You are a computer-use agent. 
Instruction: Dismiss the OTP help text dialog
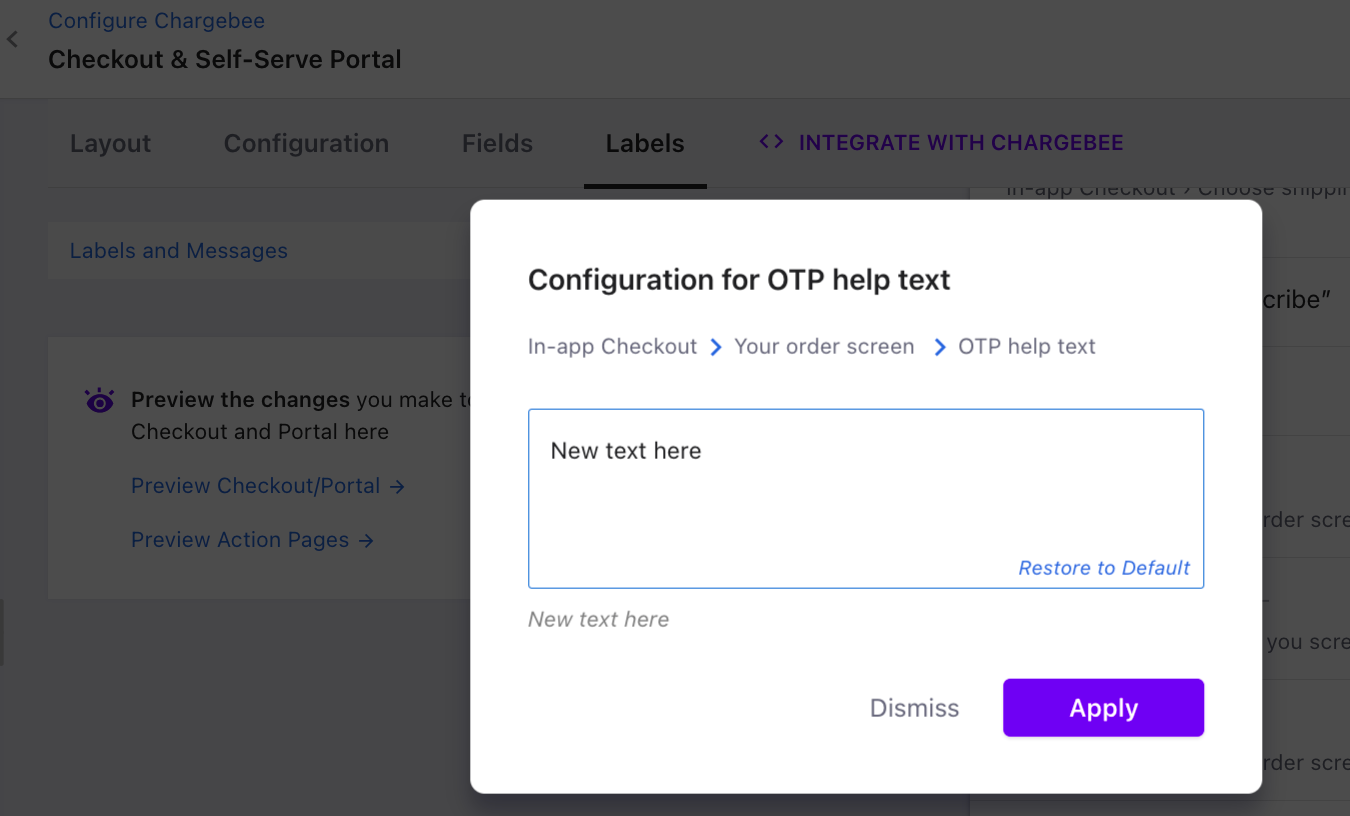coord(914,708)
